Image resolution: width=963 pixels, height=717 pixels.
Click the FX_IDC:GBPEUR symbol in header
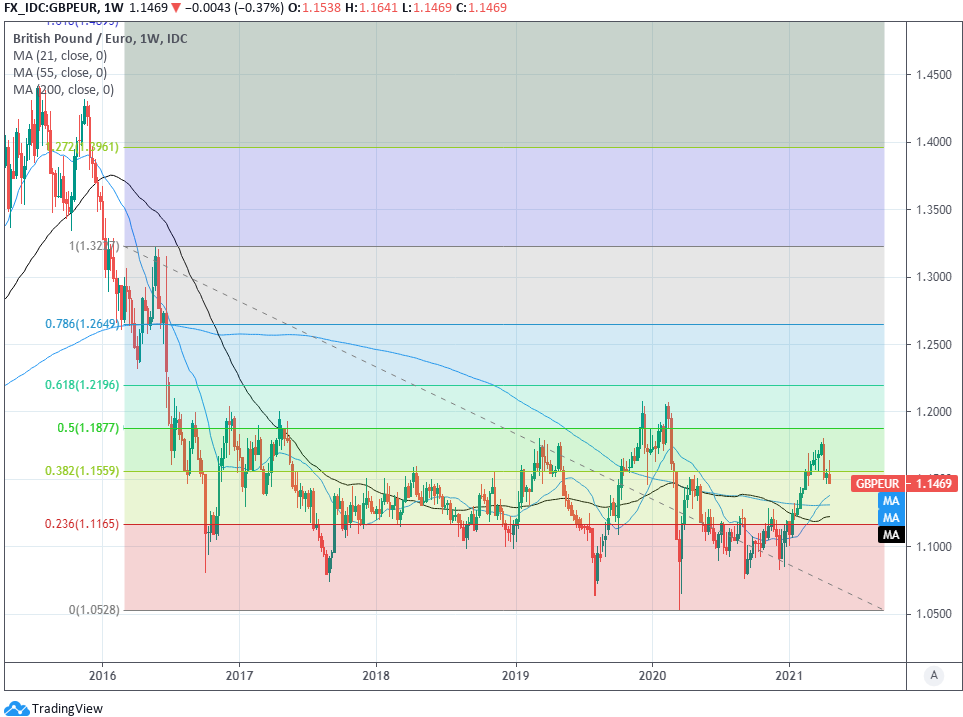click(x=48, y=7)
